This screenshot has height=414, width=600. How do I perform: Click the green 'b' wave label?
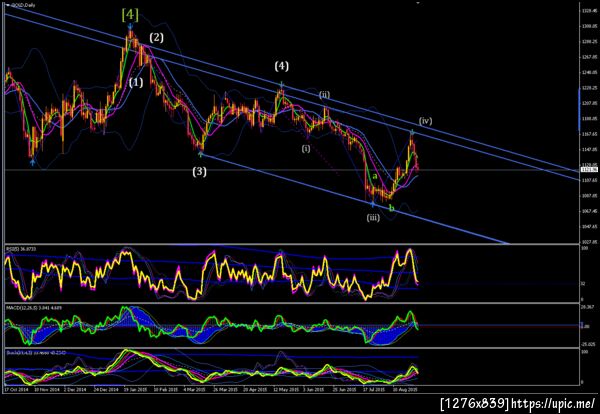click(x=391, y=208)
